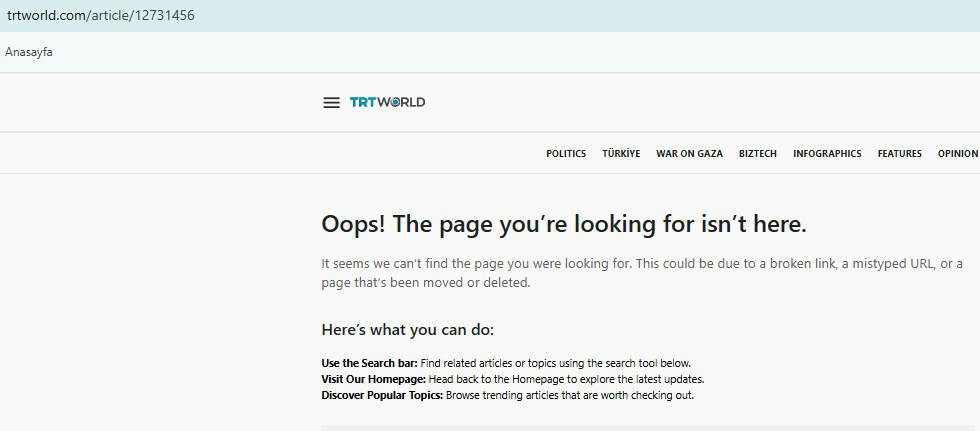Navigate to the Infographics page
Image resolution: width=980 pixels, height=431 pixels.
point(827,154)
